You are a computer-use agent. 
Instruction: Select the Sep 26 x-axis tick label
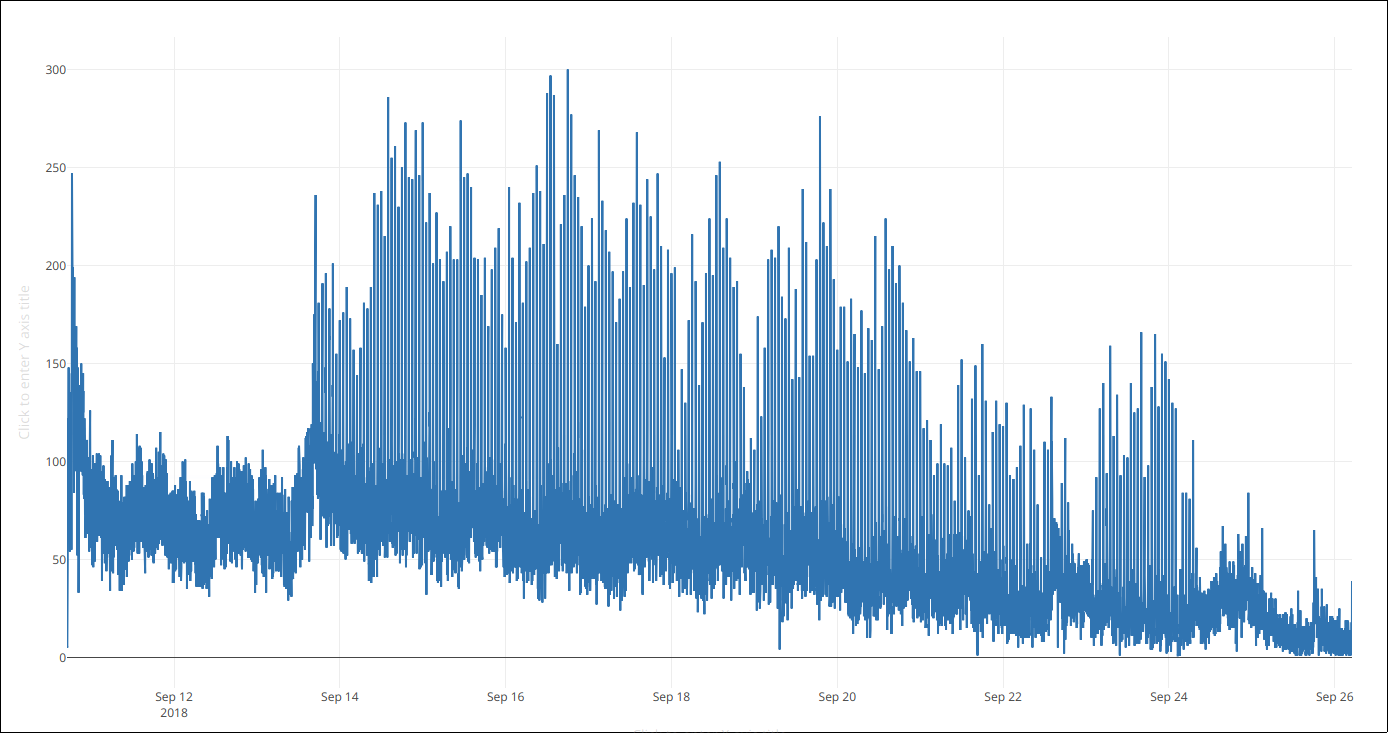[1334, 697]
